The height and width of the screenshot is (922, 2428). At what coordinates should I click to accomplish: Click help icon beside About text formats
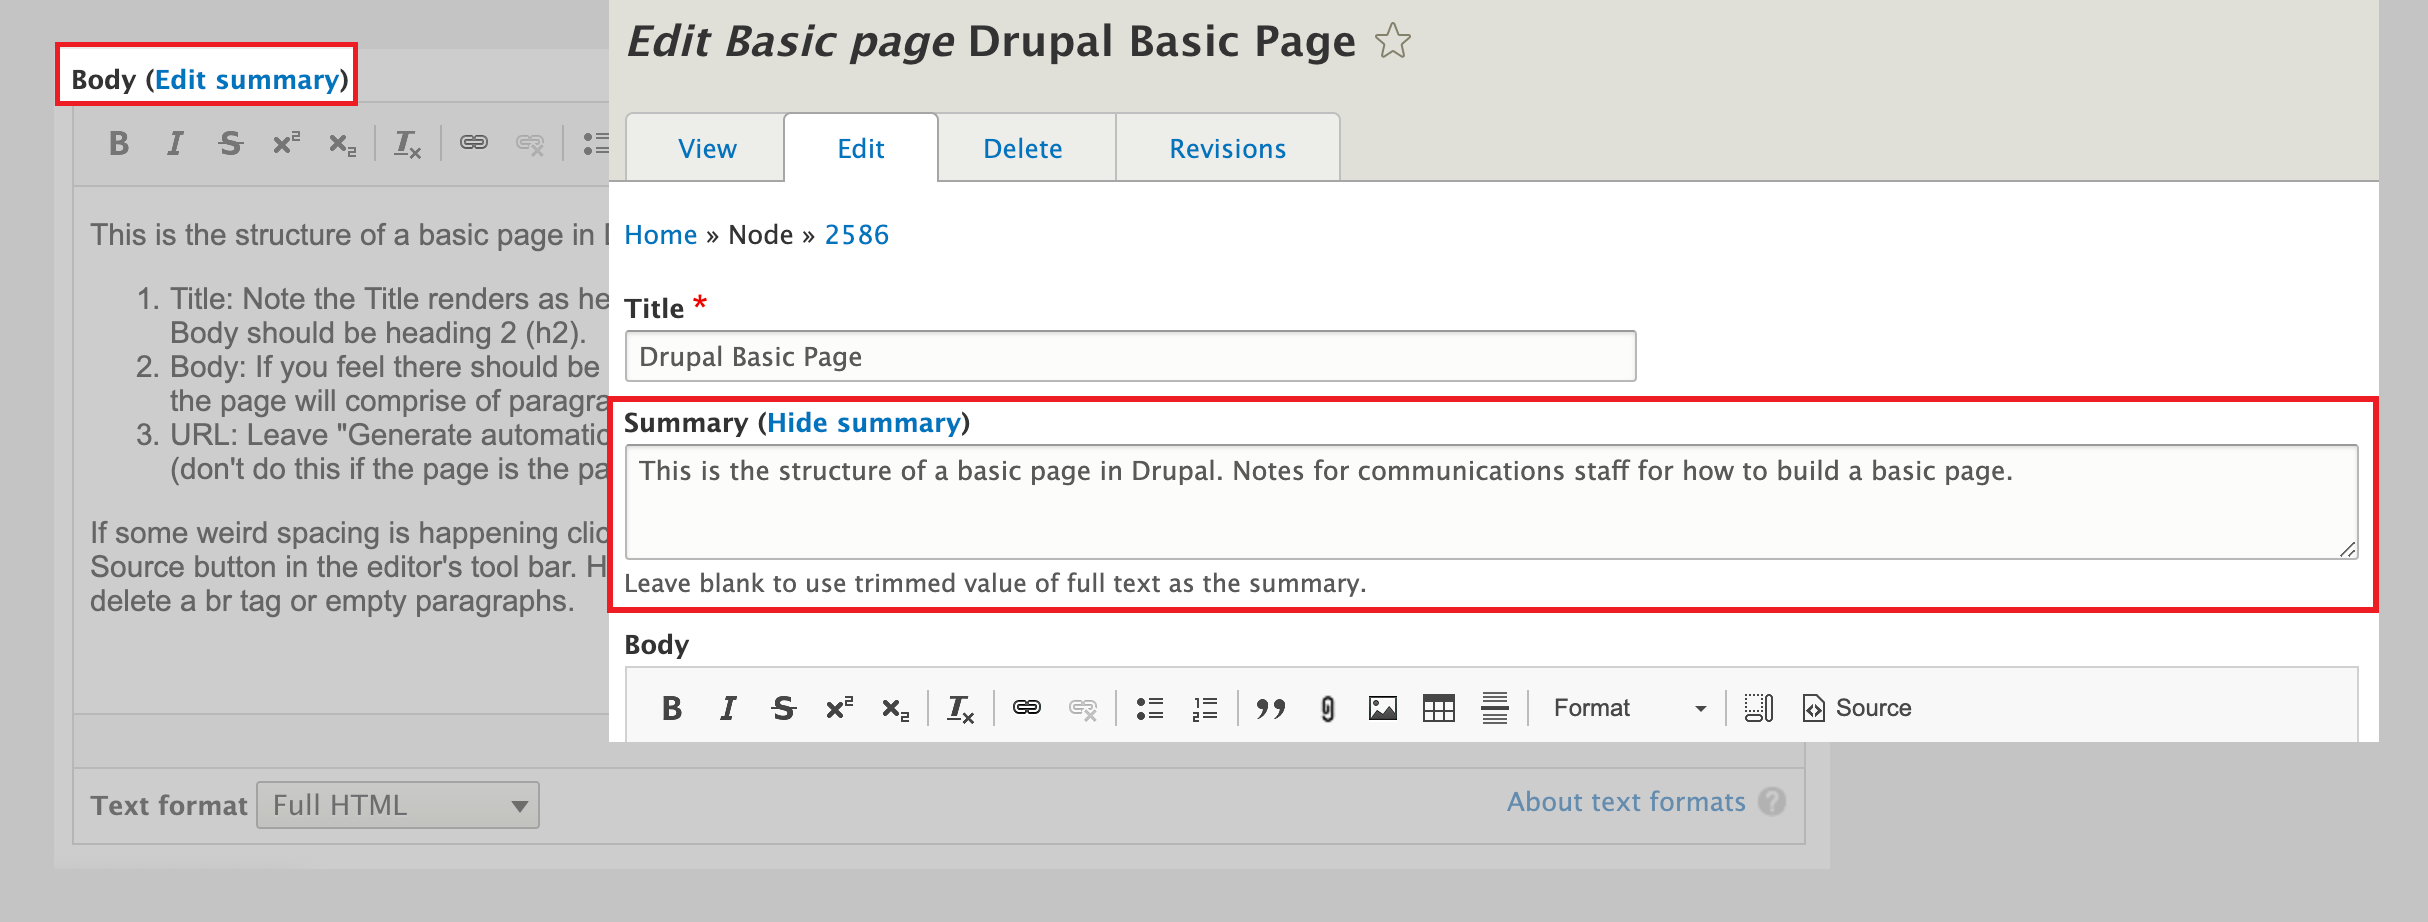[x=1772, y=802]
